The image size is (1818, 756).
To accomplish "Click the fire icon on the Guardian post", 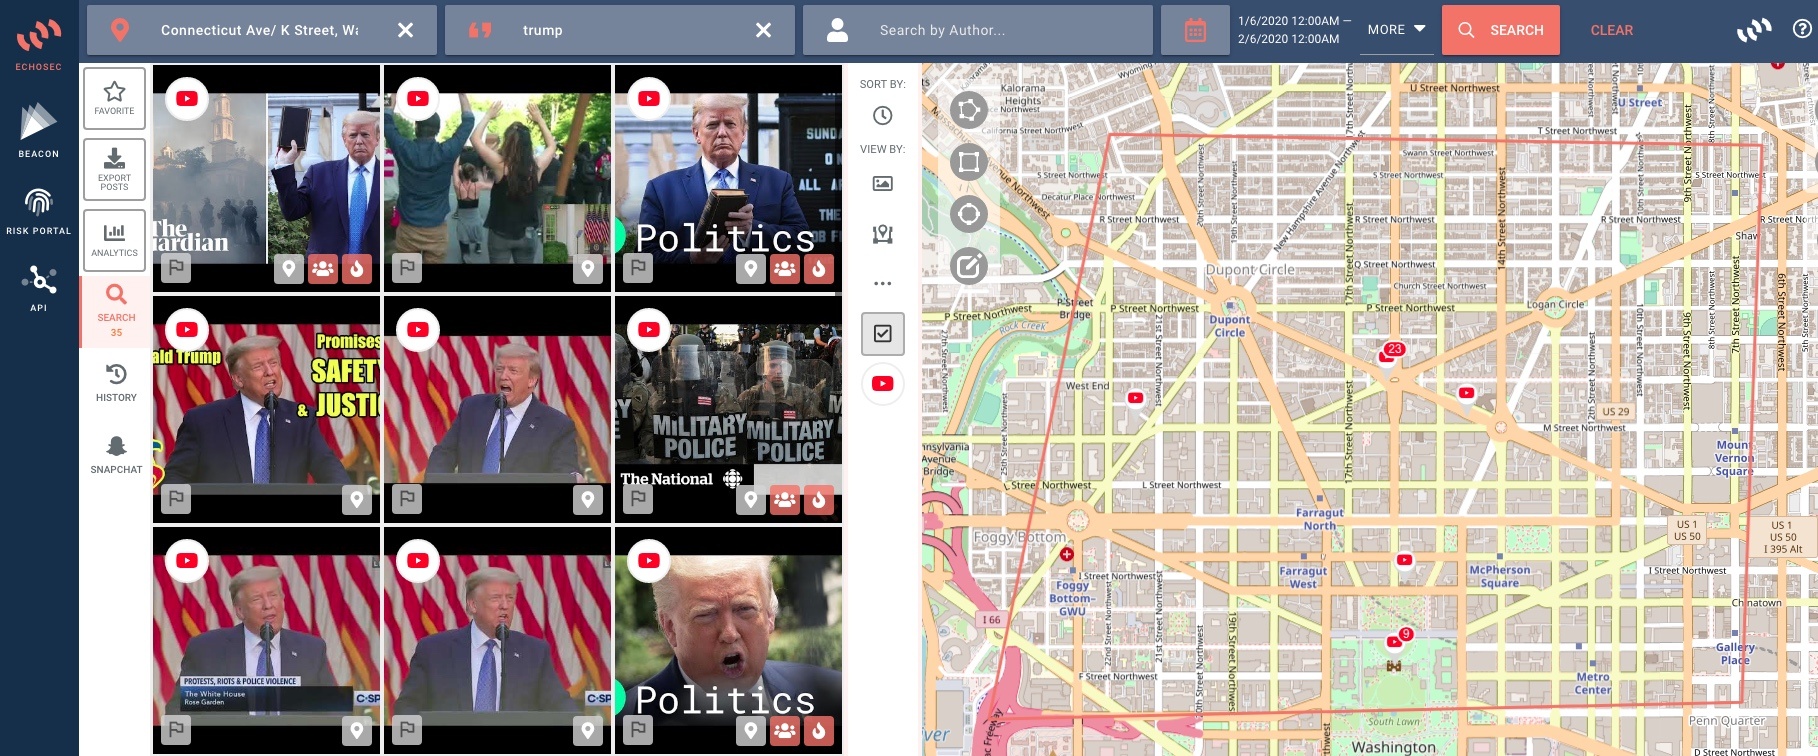I will click(357, 269).
